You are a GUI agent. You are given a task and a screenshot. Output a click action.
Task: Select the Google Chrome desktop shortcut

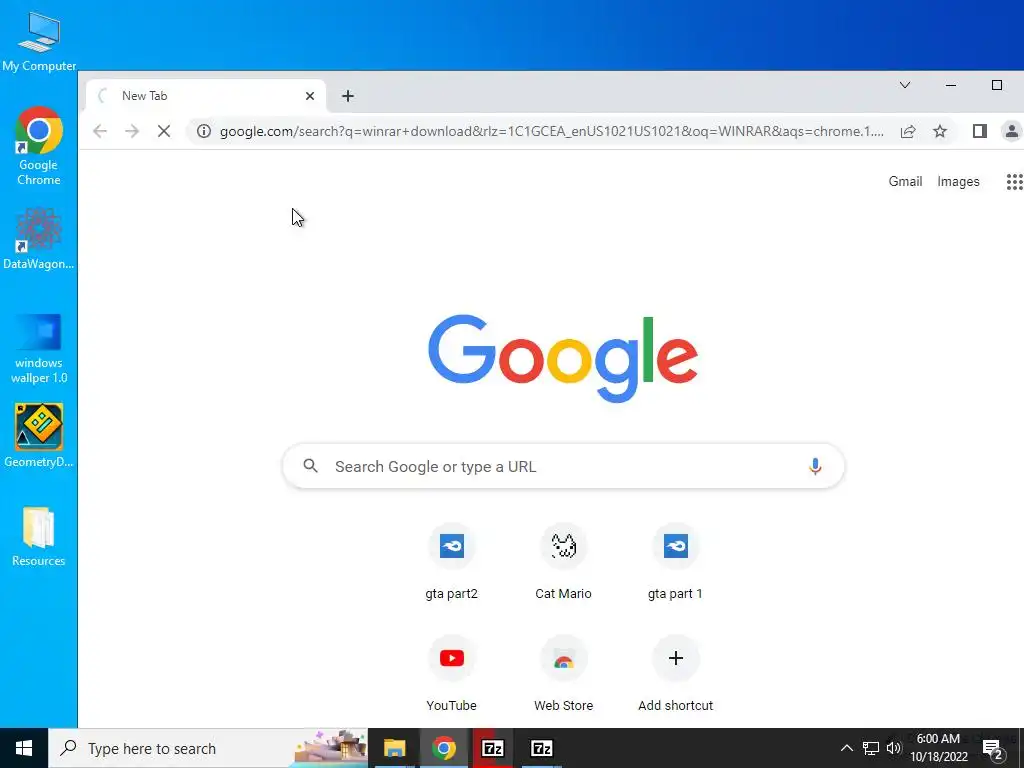39,146
